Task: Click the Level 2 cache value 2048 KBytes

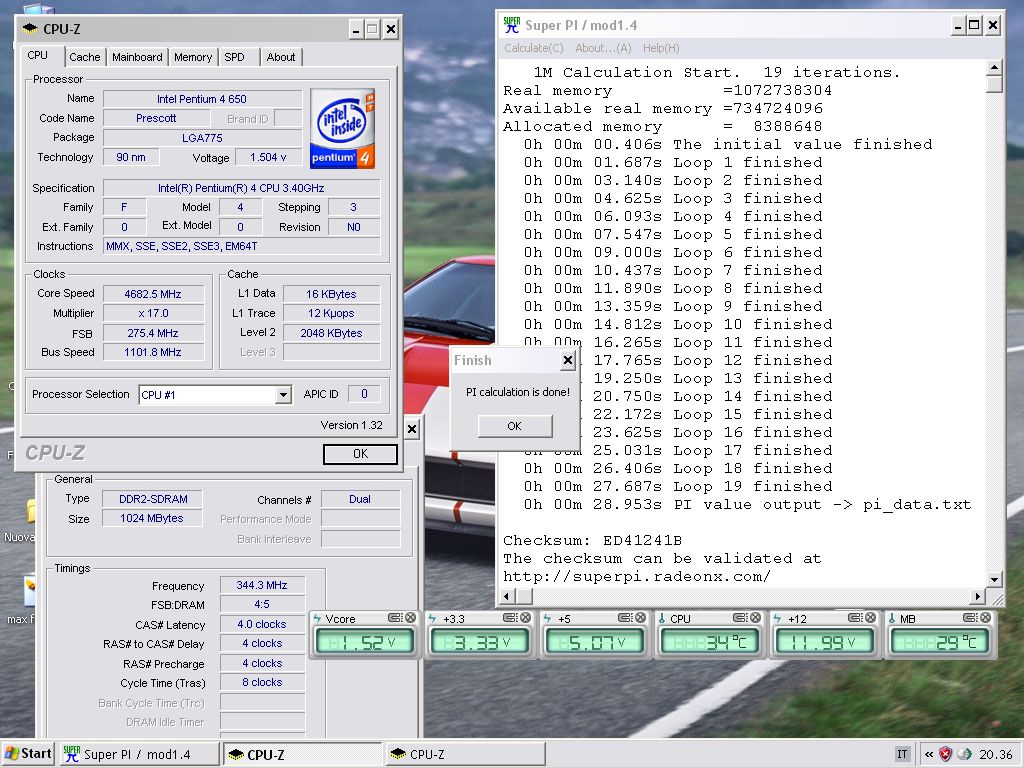Action: (x=331, y=333)
